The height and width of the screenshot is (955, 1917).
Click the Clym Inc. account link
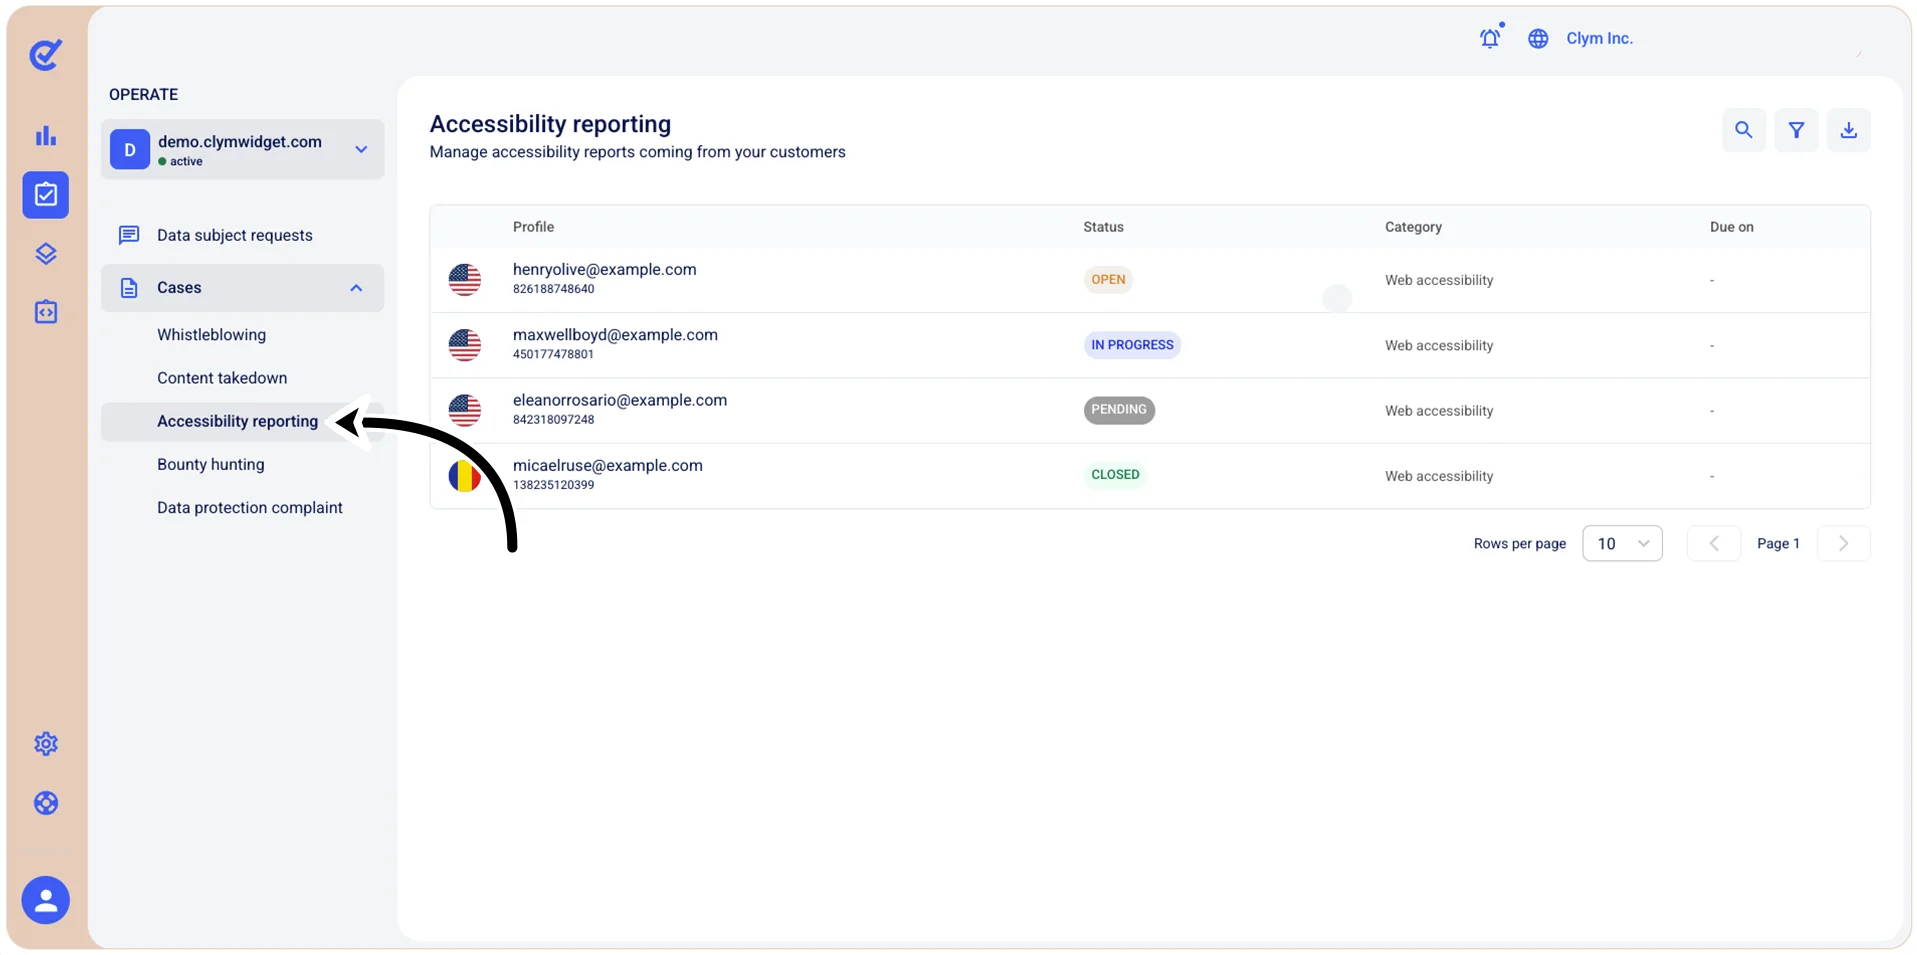point(1599,38)
